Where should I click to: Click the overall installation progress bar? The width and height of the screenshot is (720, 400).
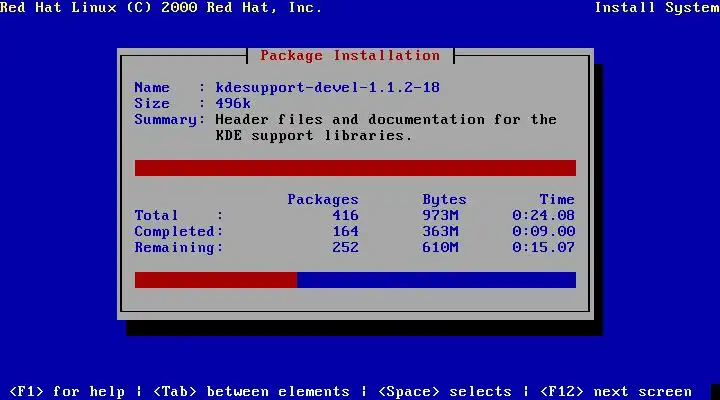coord(355,280)
